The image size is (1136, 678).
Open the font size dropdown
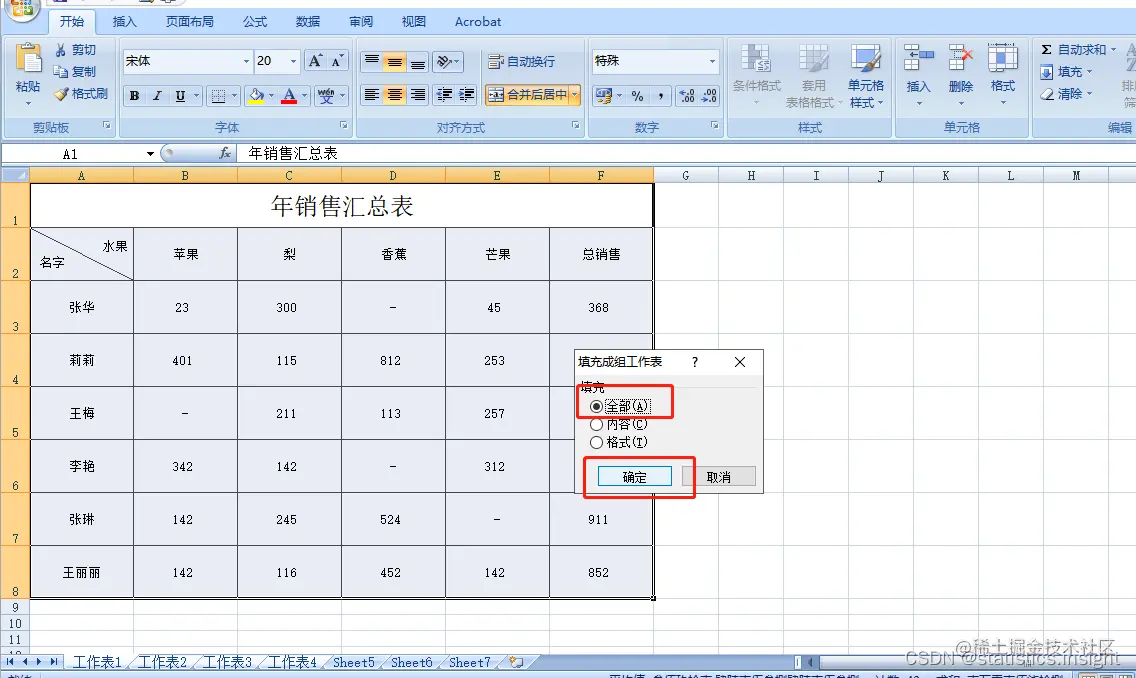coord(293,62)
